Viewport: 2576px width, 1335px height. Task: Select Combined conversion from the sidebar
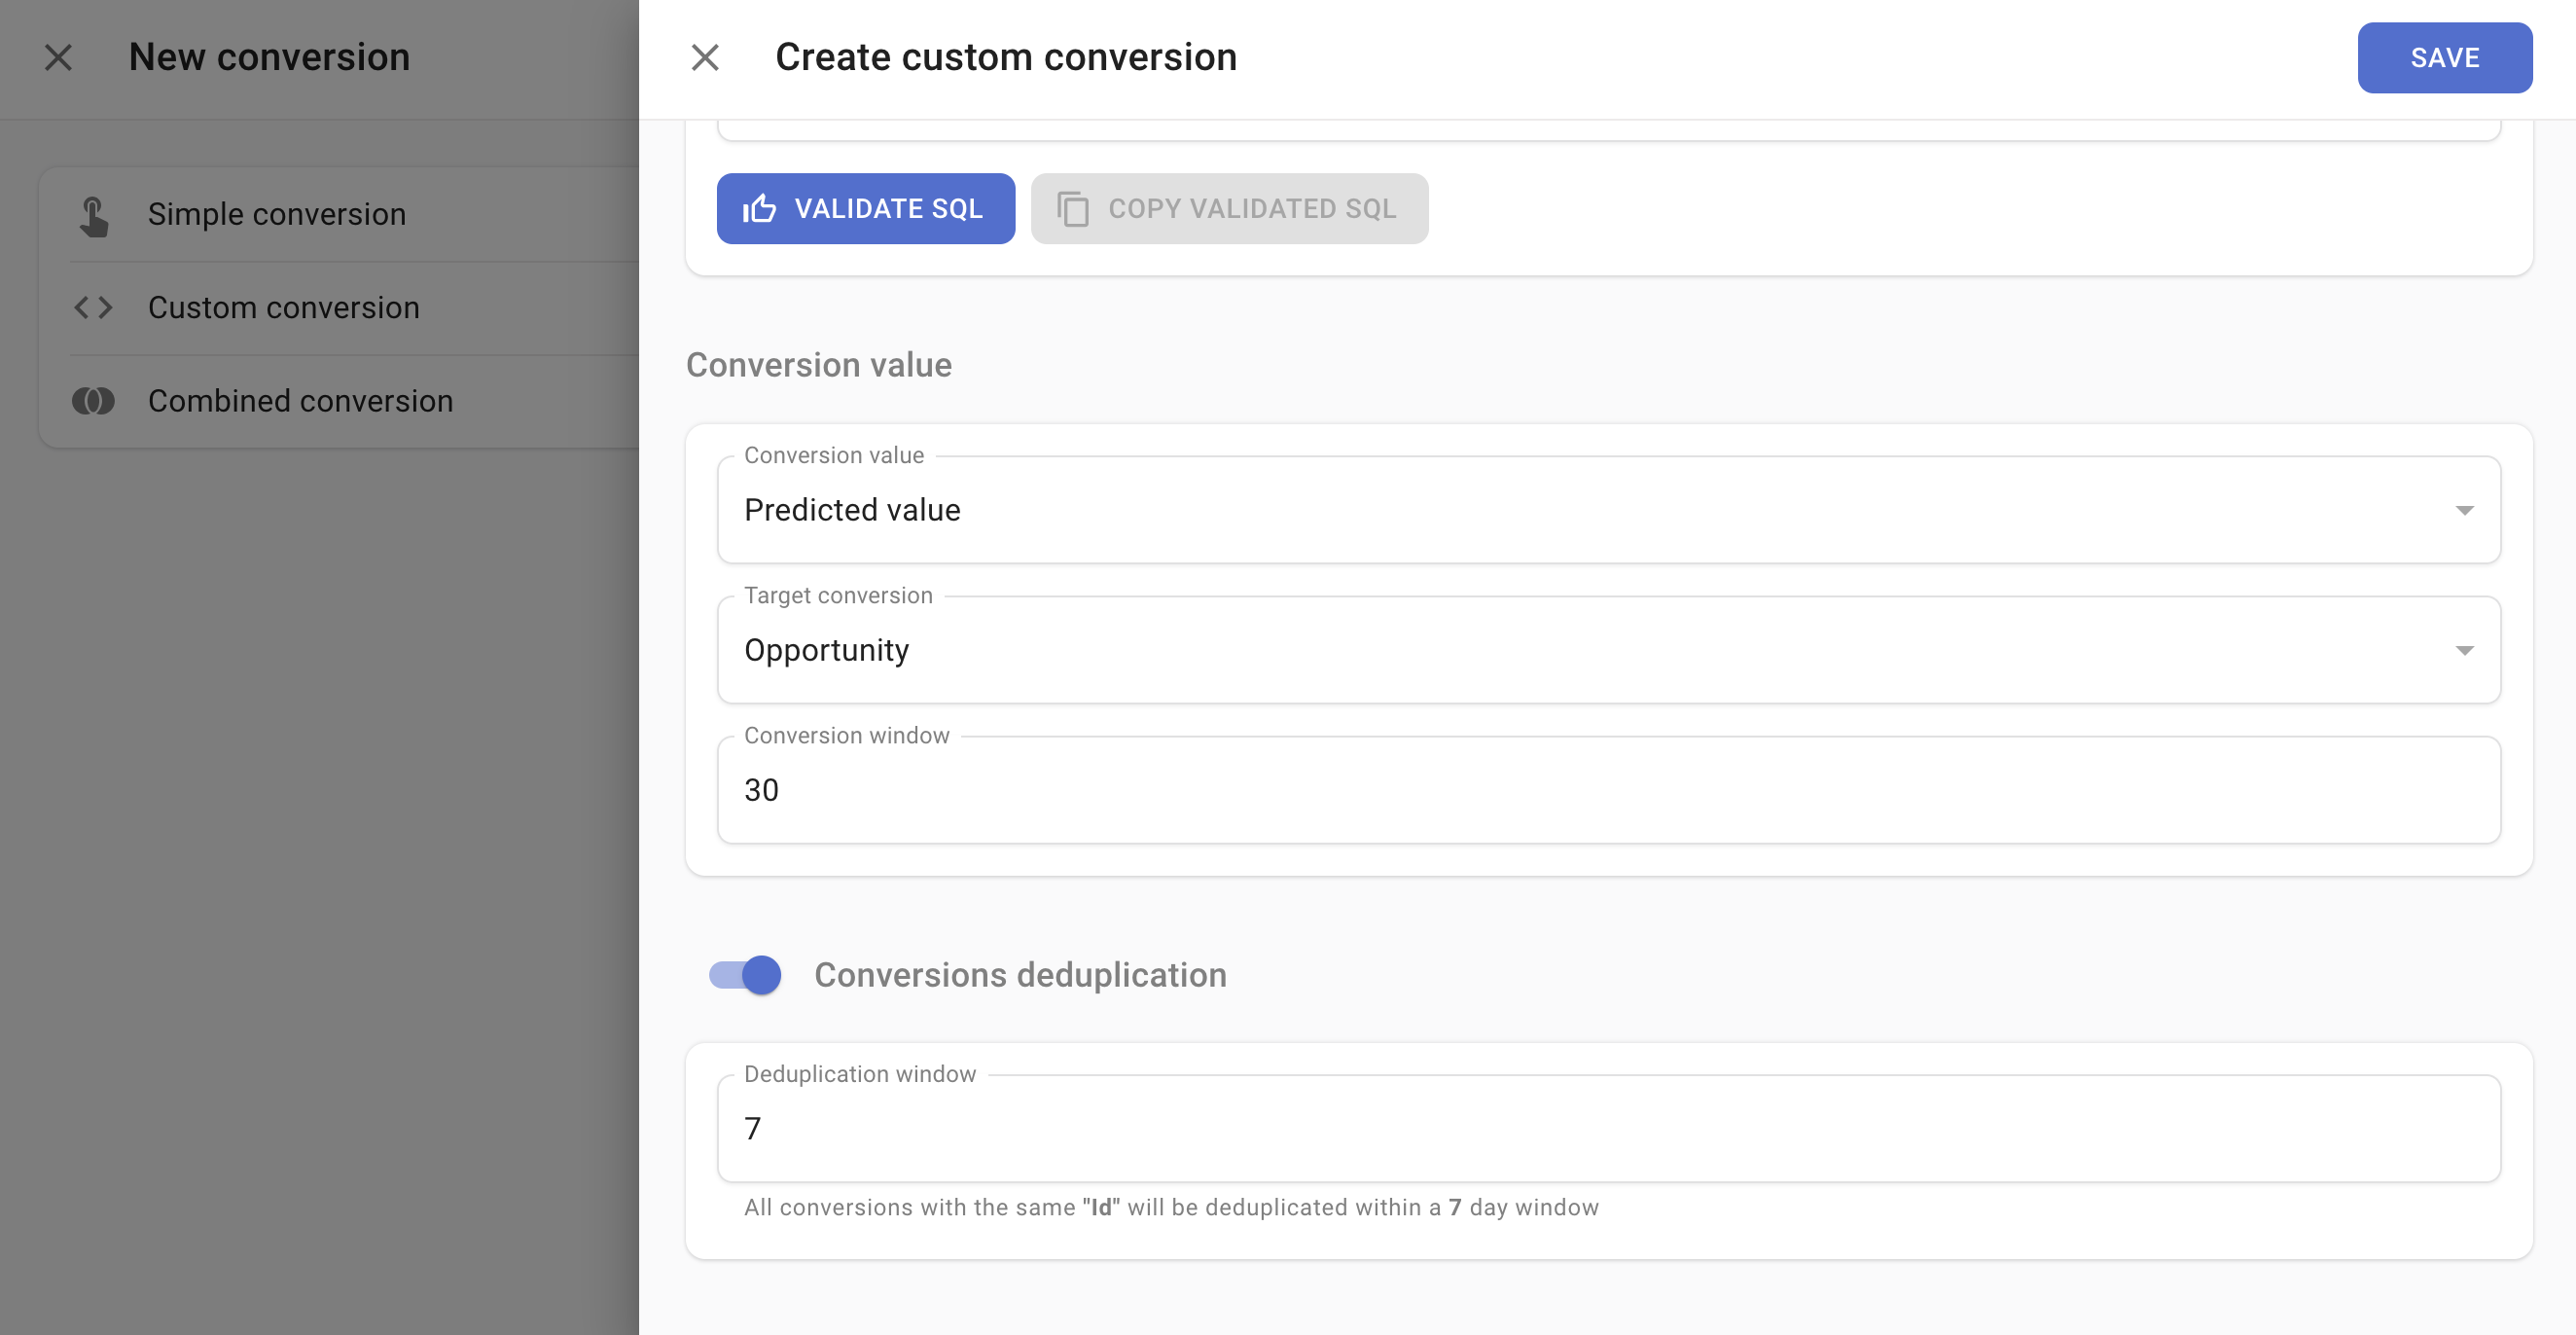coord(299,400)
